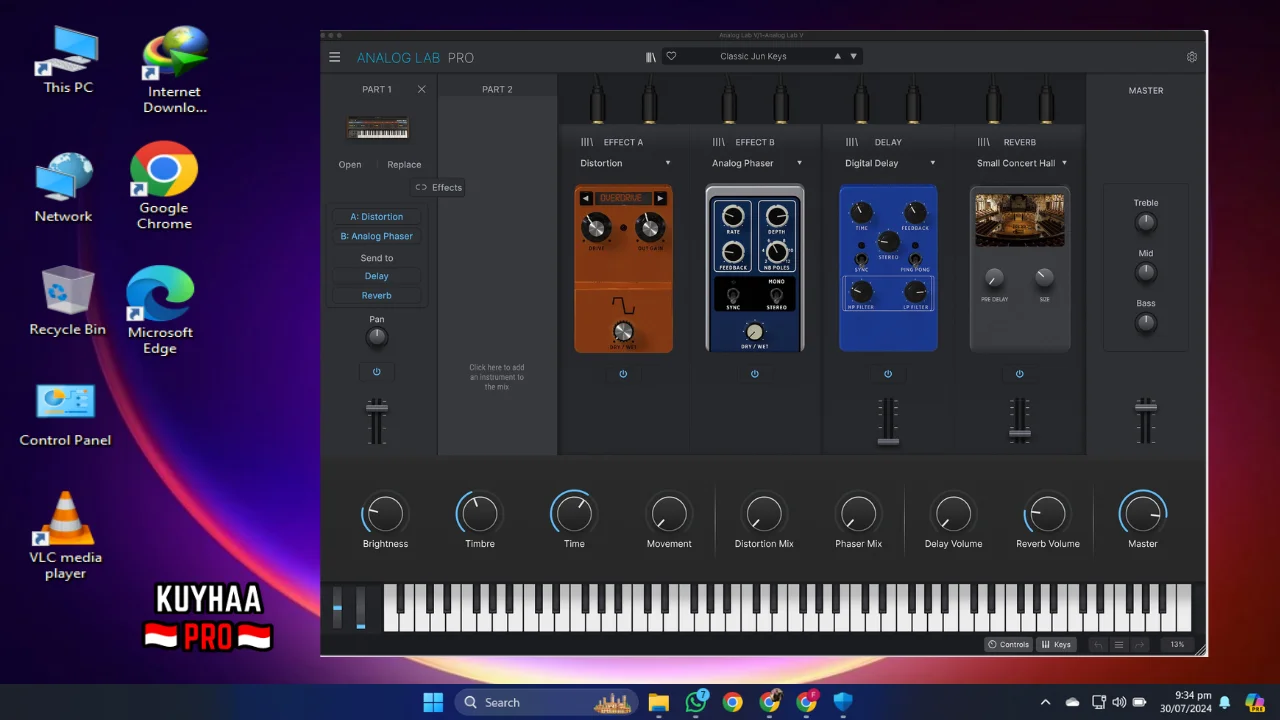This screenshot has height=720, width=1280.
Task: Collapse the Effects section in Part 1
Action: (x=438, y=187)
